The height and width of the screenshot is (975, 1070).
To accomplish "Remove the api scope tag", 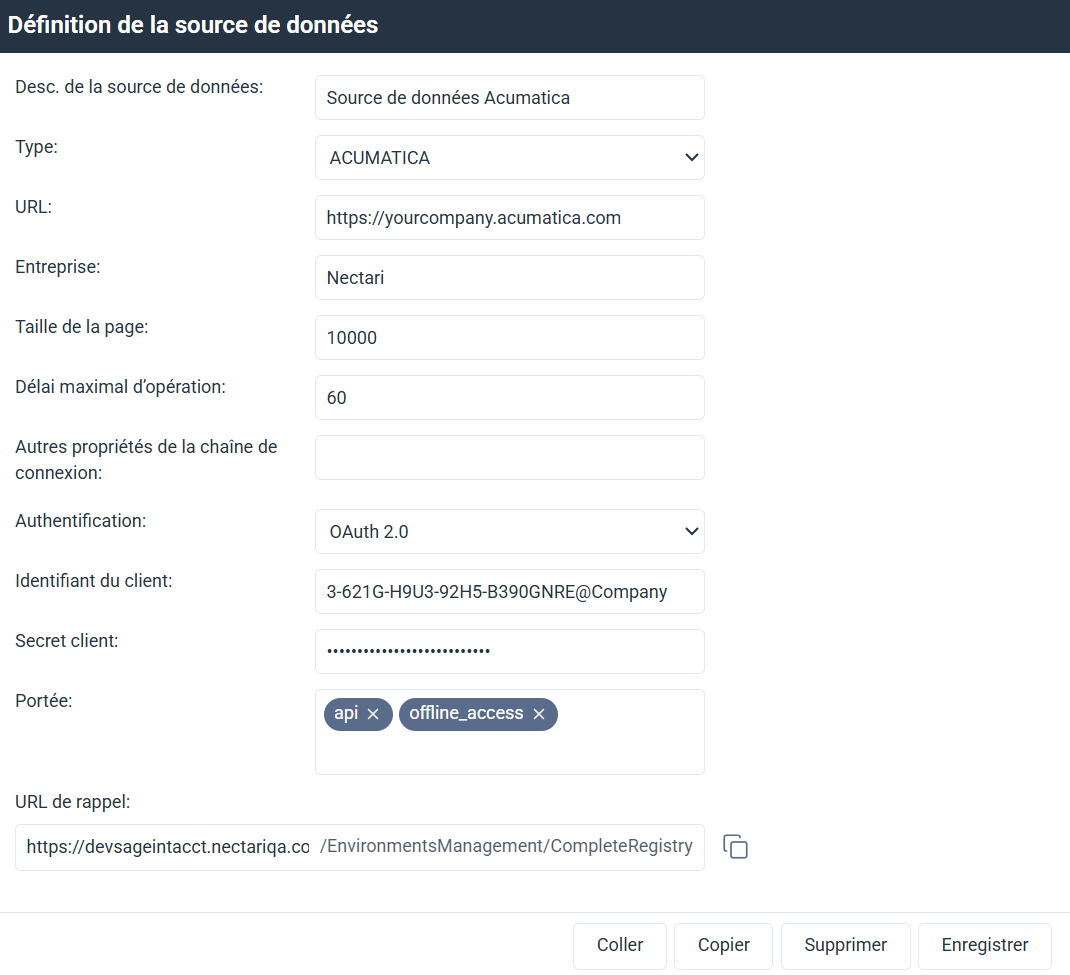I will pyautogui.click(x=373, y=714).
